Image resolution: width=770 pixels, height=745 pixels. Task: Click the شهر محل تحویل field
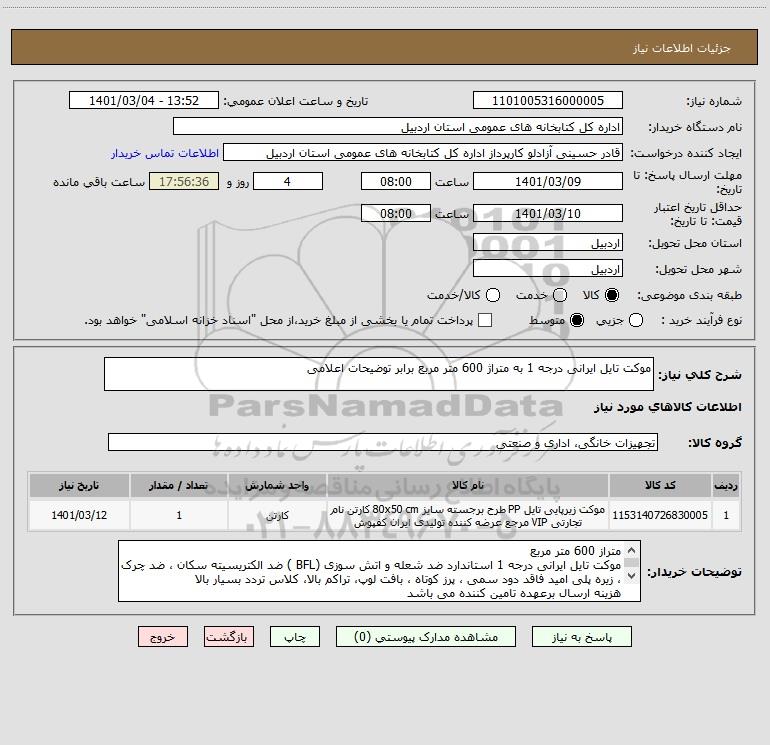548,268
